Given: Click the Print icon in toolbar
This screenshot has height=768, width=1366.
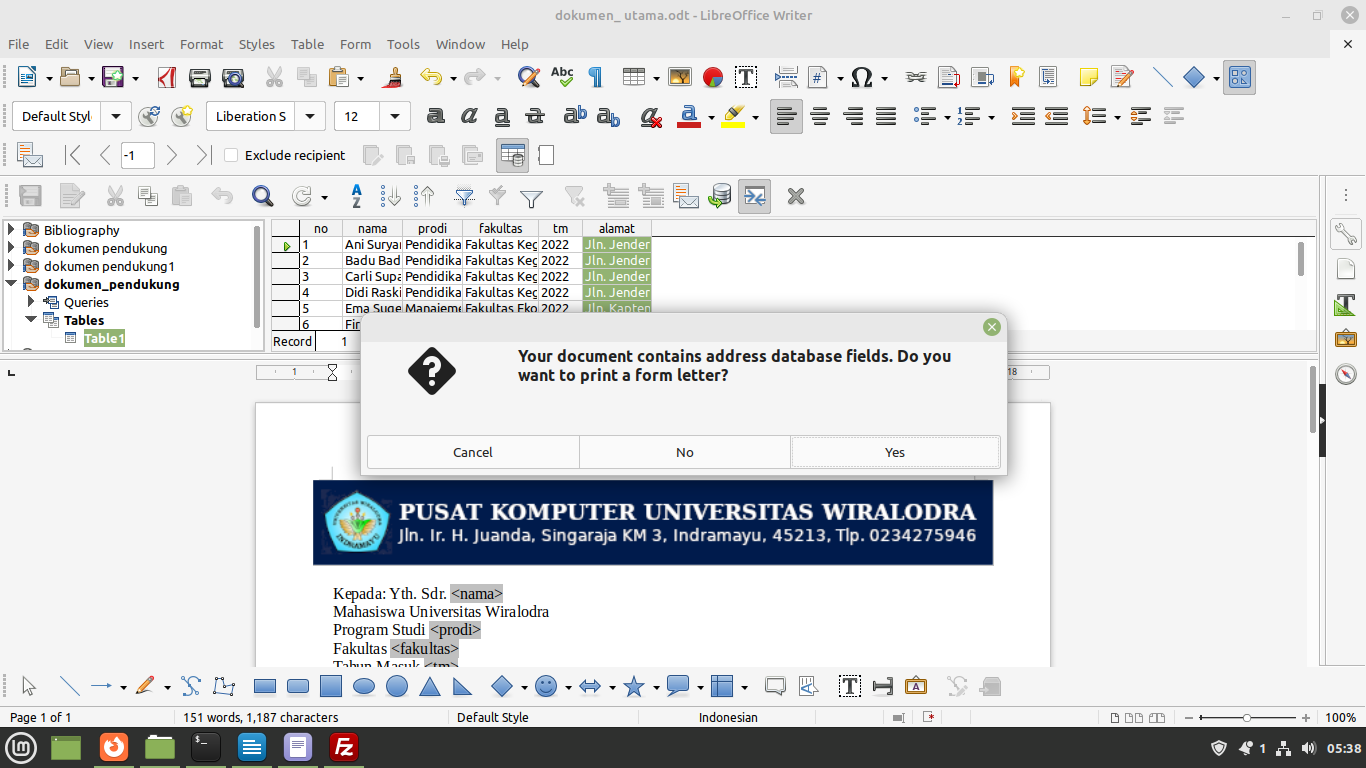Looking at the screenshot, I should [x=200, y=77].
